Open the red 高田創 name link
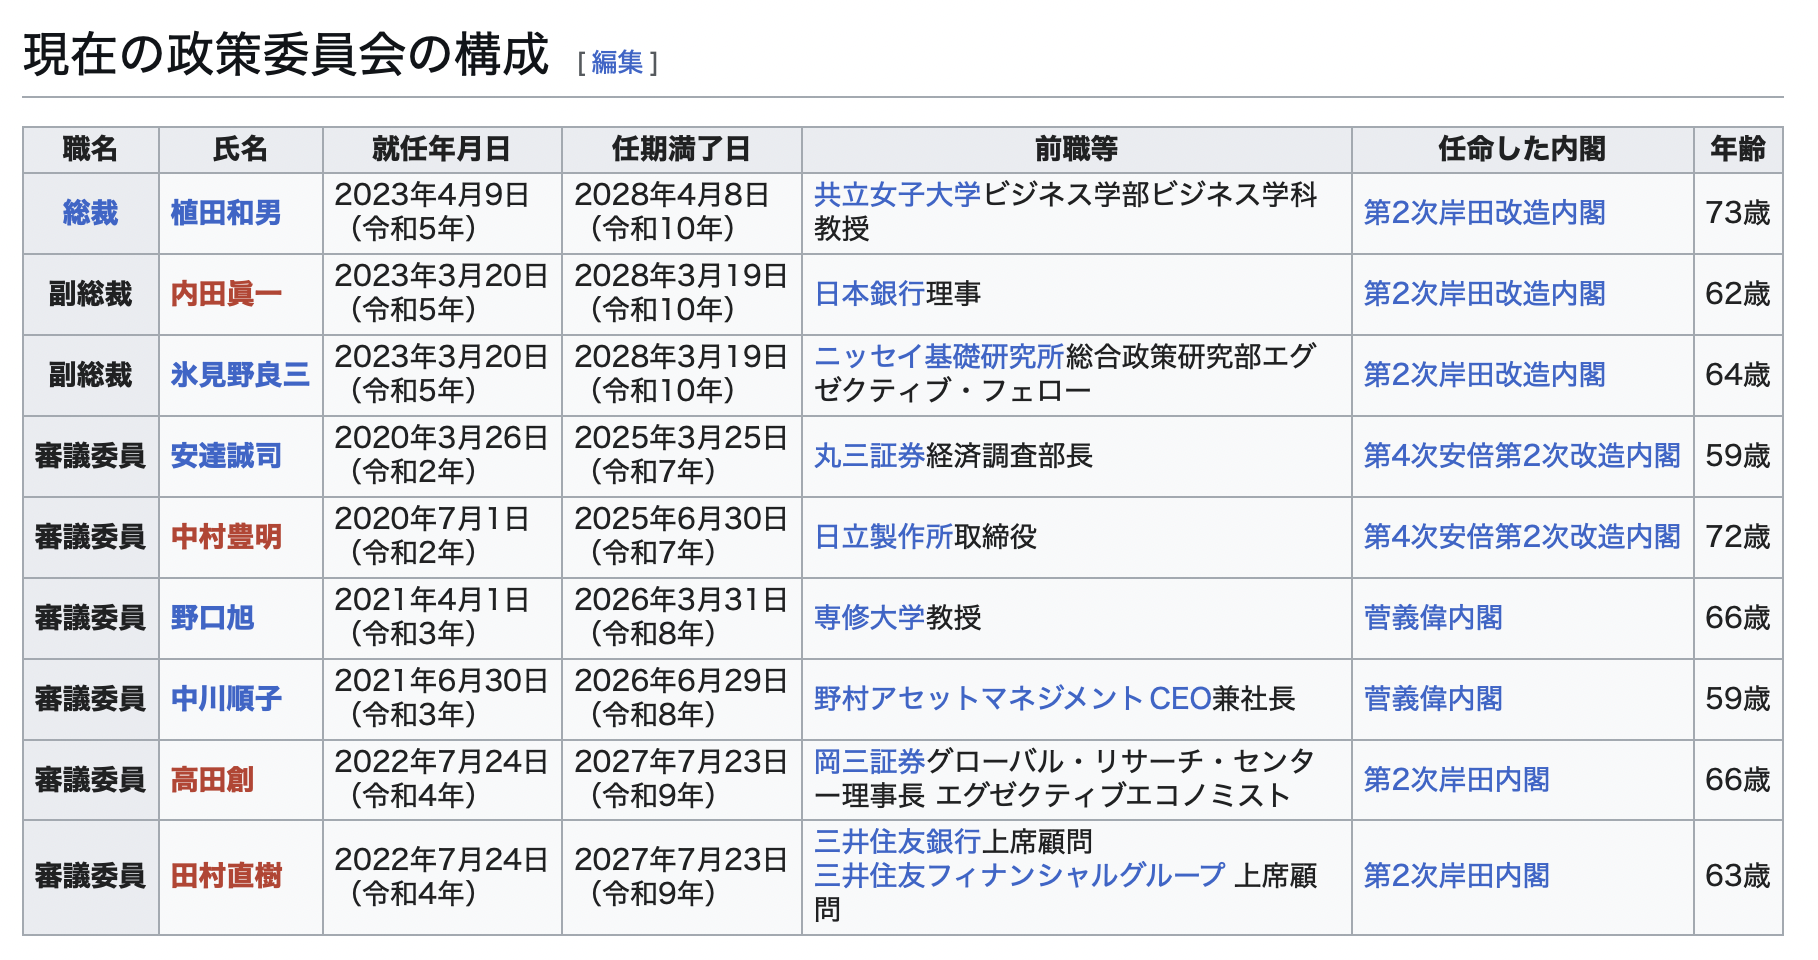The image size is (1818, 960). coord(212,780)
